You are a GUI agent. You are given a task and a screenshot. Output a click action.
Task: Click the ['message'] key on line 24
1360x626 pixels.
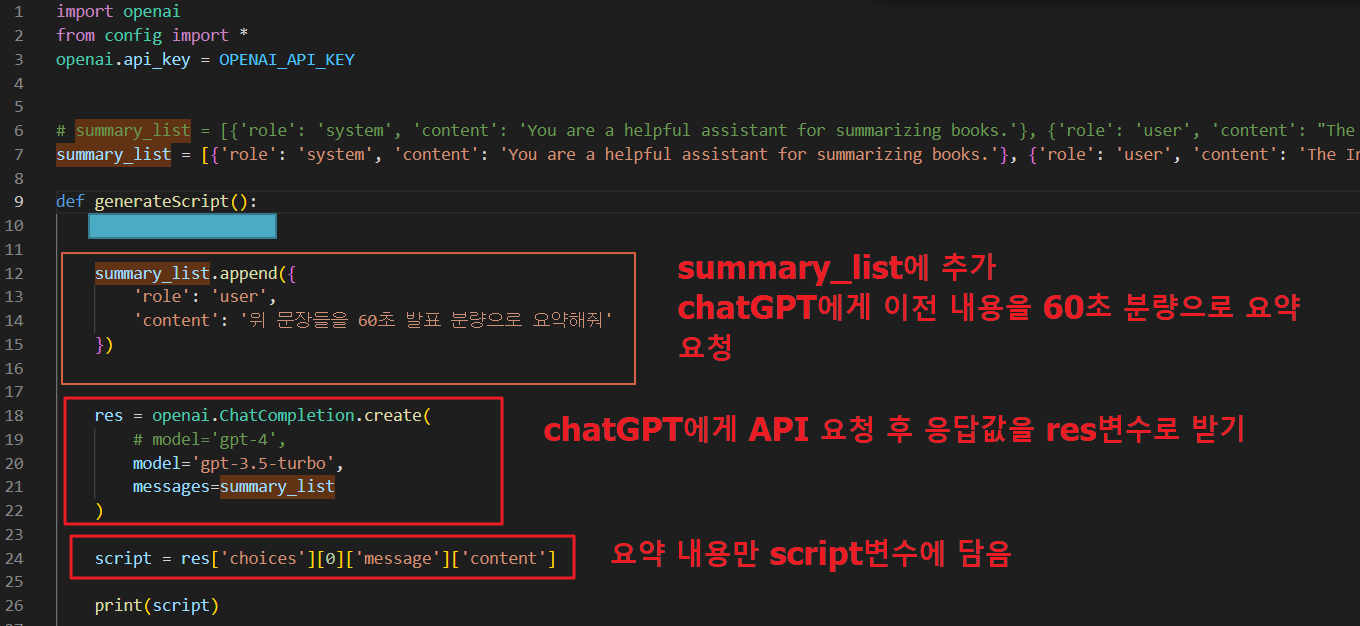tap(393, 558)
